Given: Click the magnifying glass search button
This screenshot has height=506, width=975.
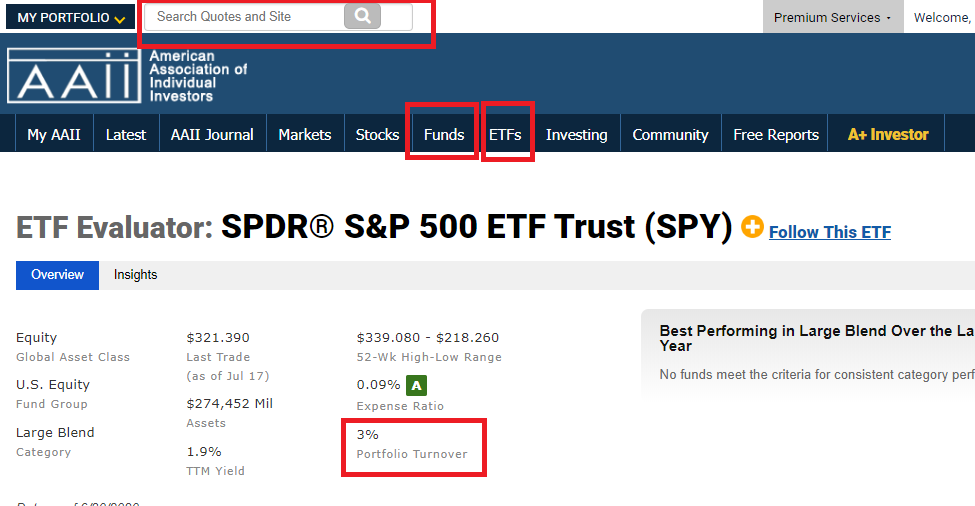Looking at the screenshot, I should coord(363,17).
